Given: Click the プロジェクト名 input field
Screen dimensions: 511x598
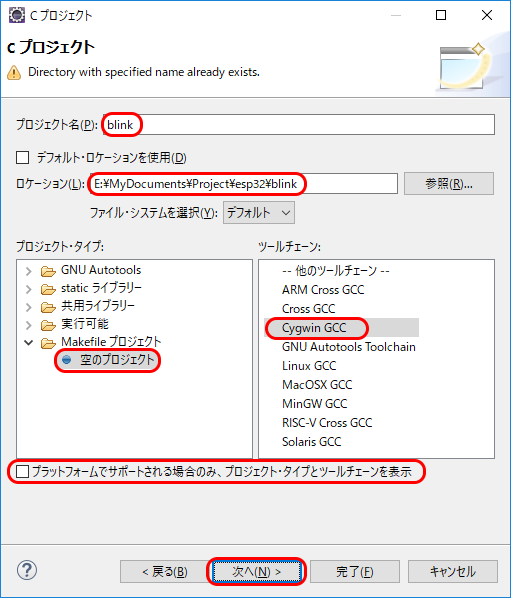Looking at the screenshot, I should pos(299,124).
